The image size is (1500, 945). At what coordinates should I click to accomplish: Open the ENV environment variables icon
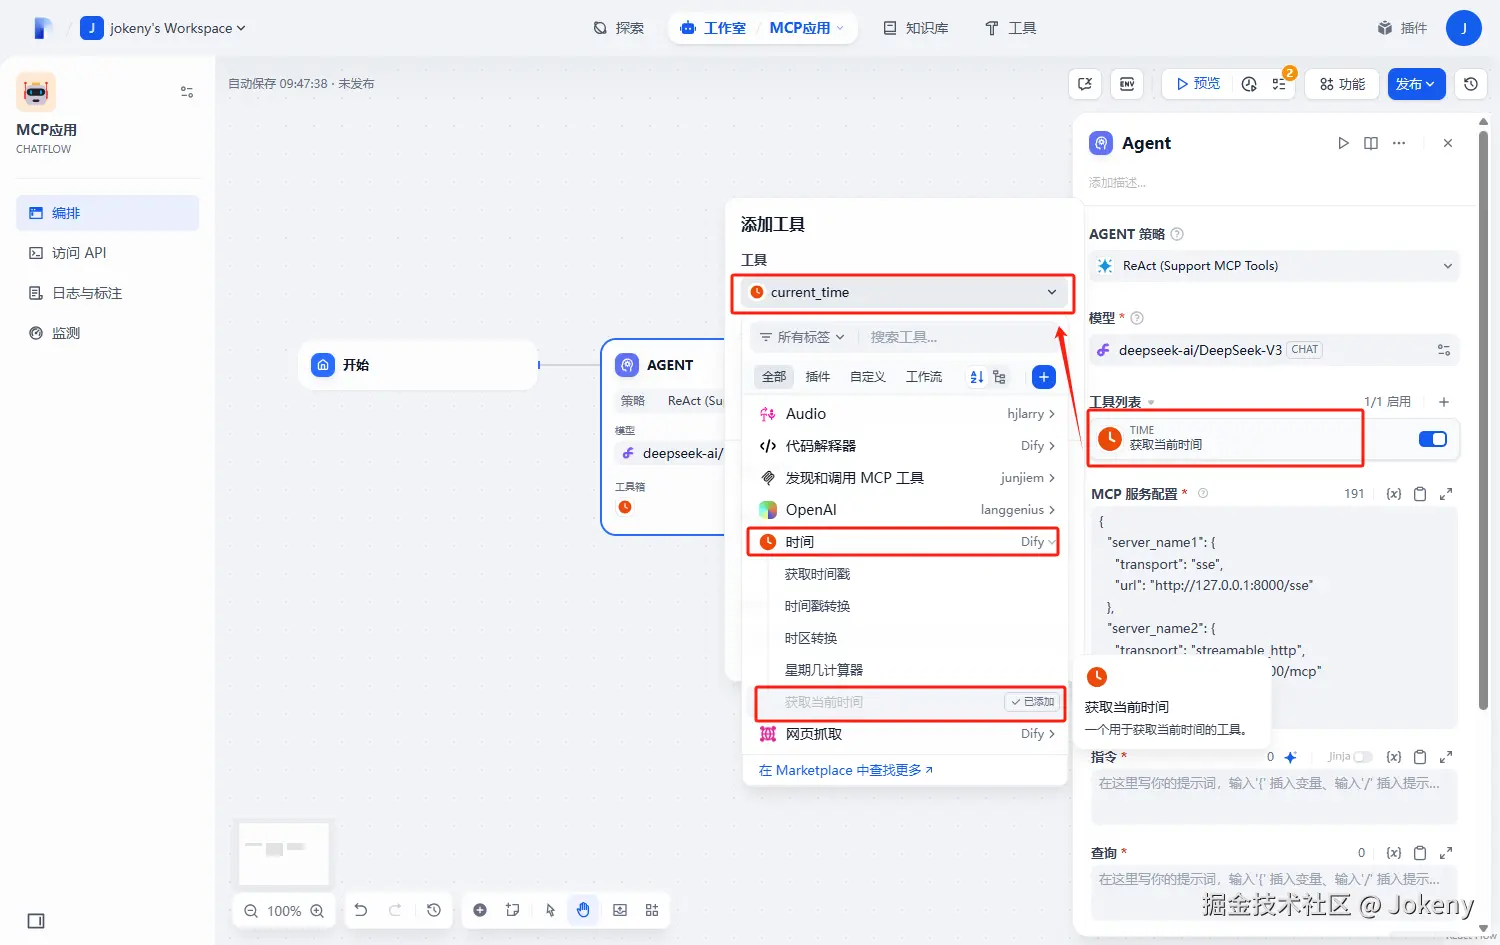[x=1127, y=84]
